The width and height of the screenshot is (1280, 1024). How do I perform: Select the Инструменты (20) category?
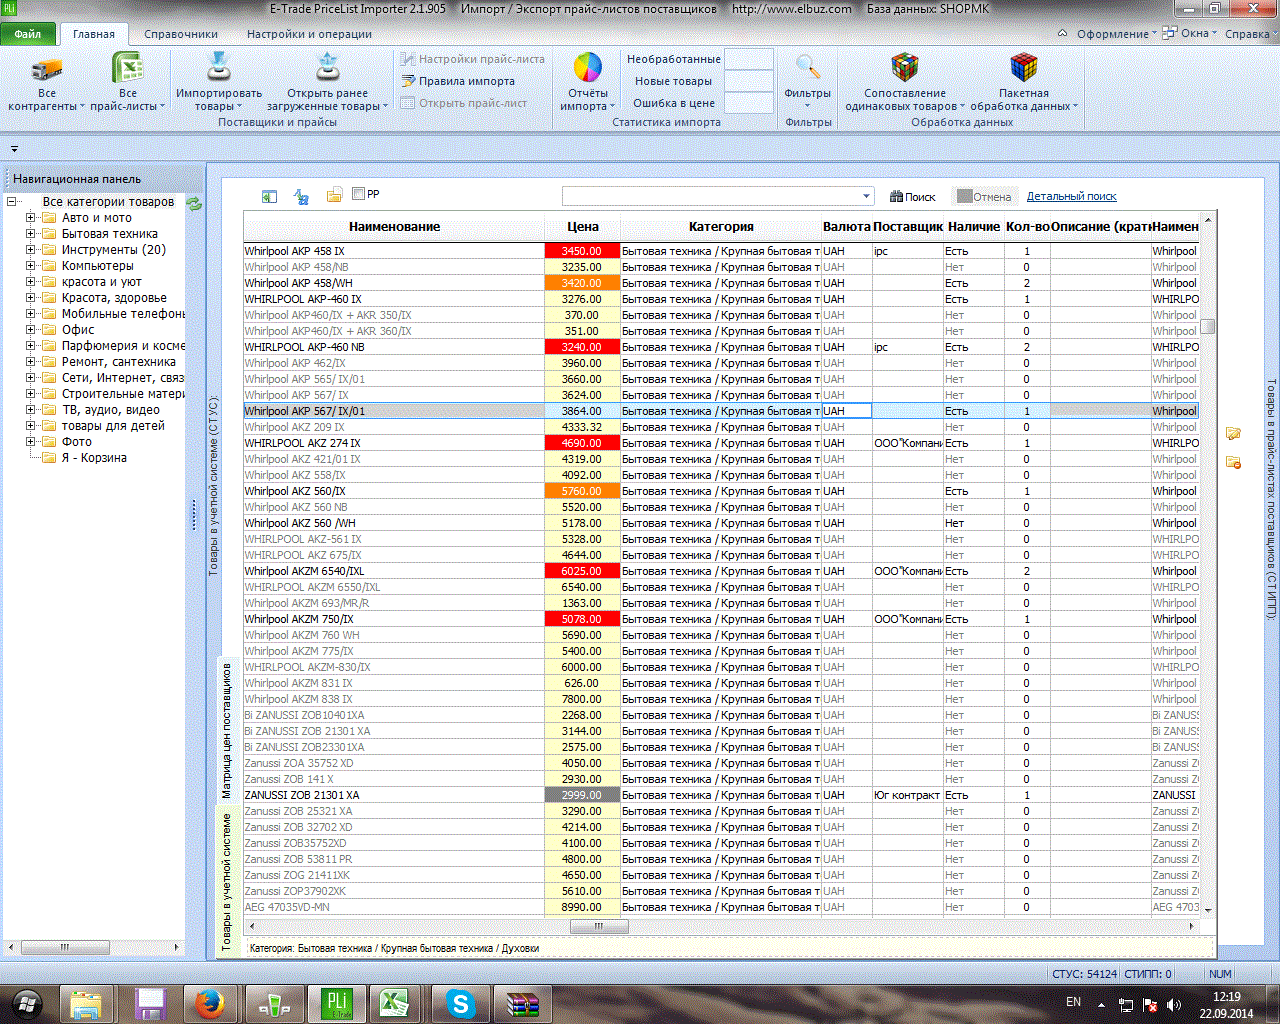113,250
